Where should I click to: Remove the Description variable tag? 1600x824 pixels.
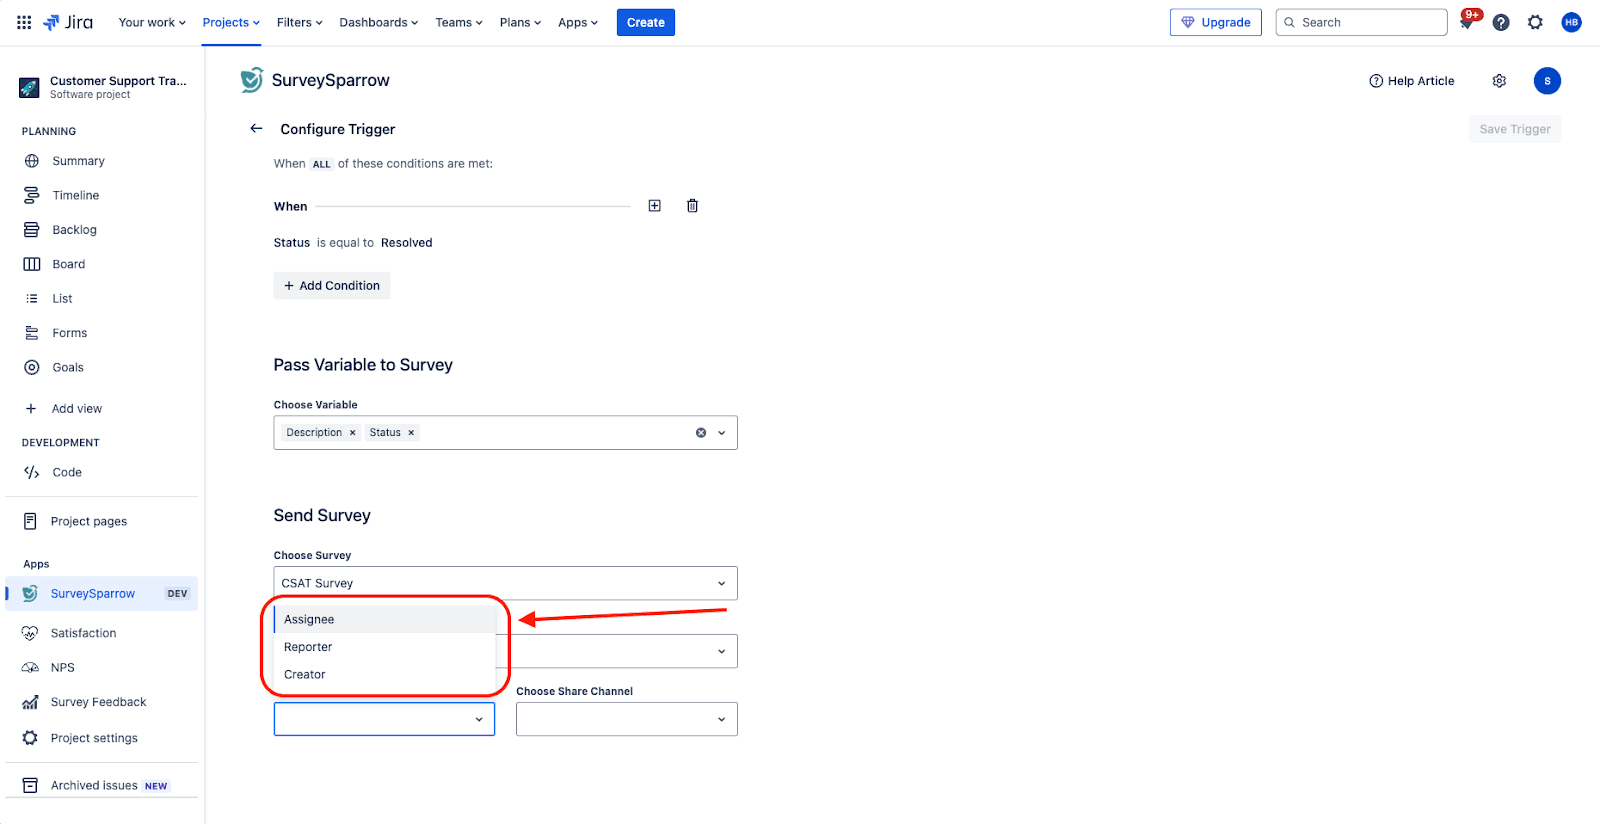352,433
